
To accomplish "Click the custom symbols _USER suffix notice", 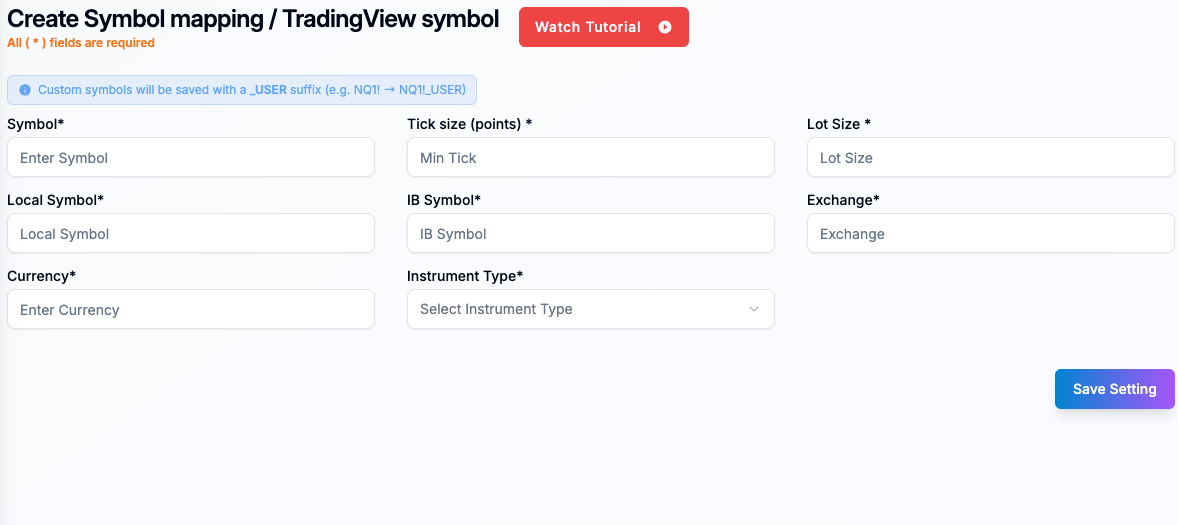I will 242,90.
